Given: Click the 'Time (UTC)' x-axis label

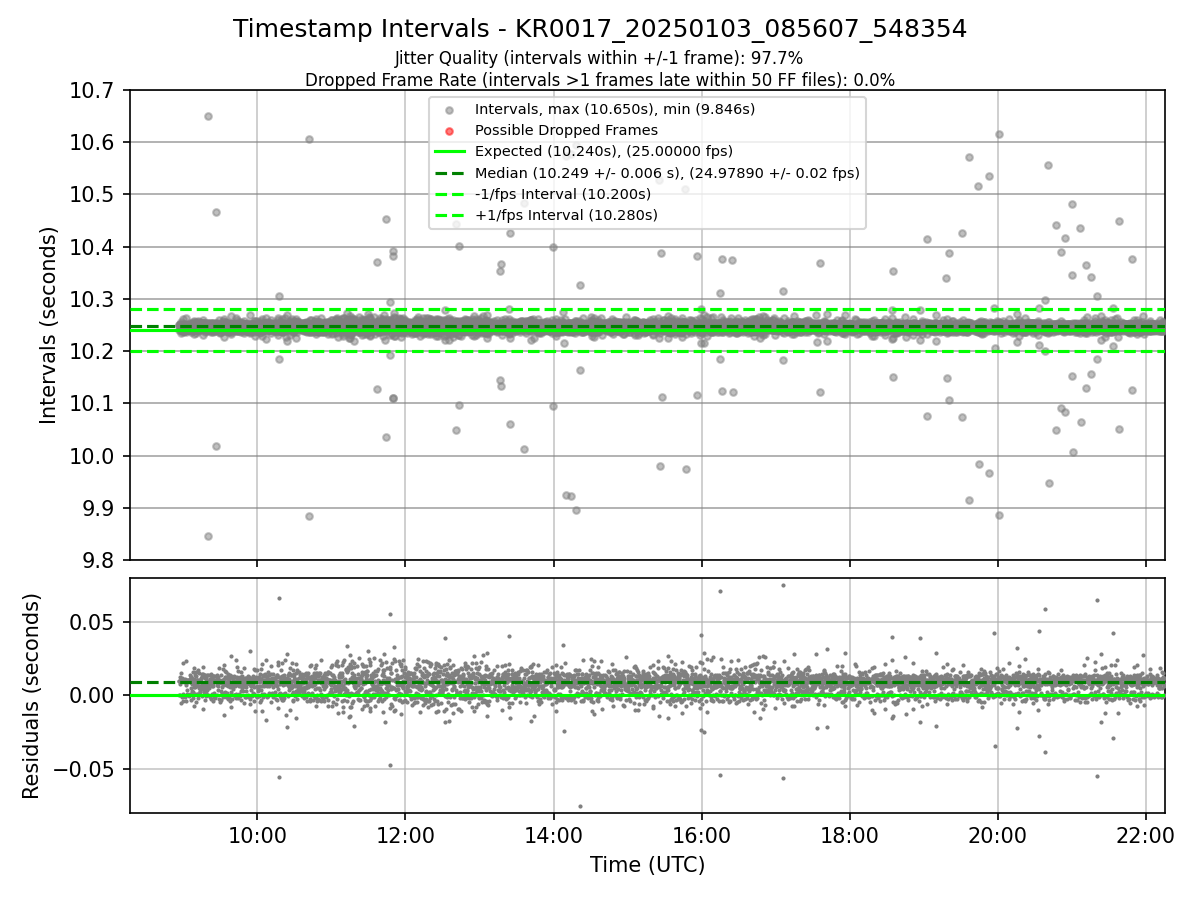Looking at the screenshot, I should (647, 865).
